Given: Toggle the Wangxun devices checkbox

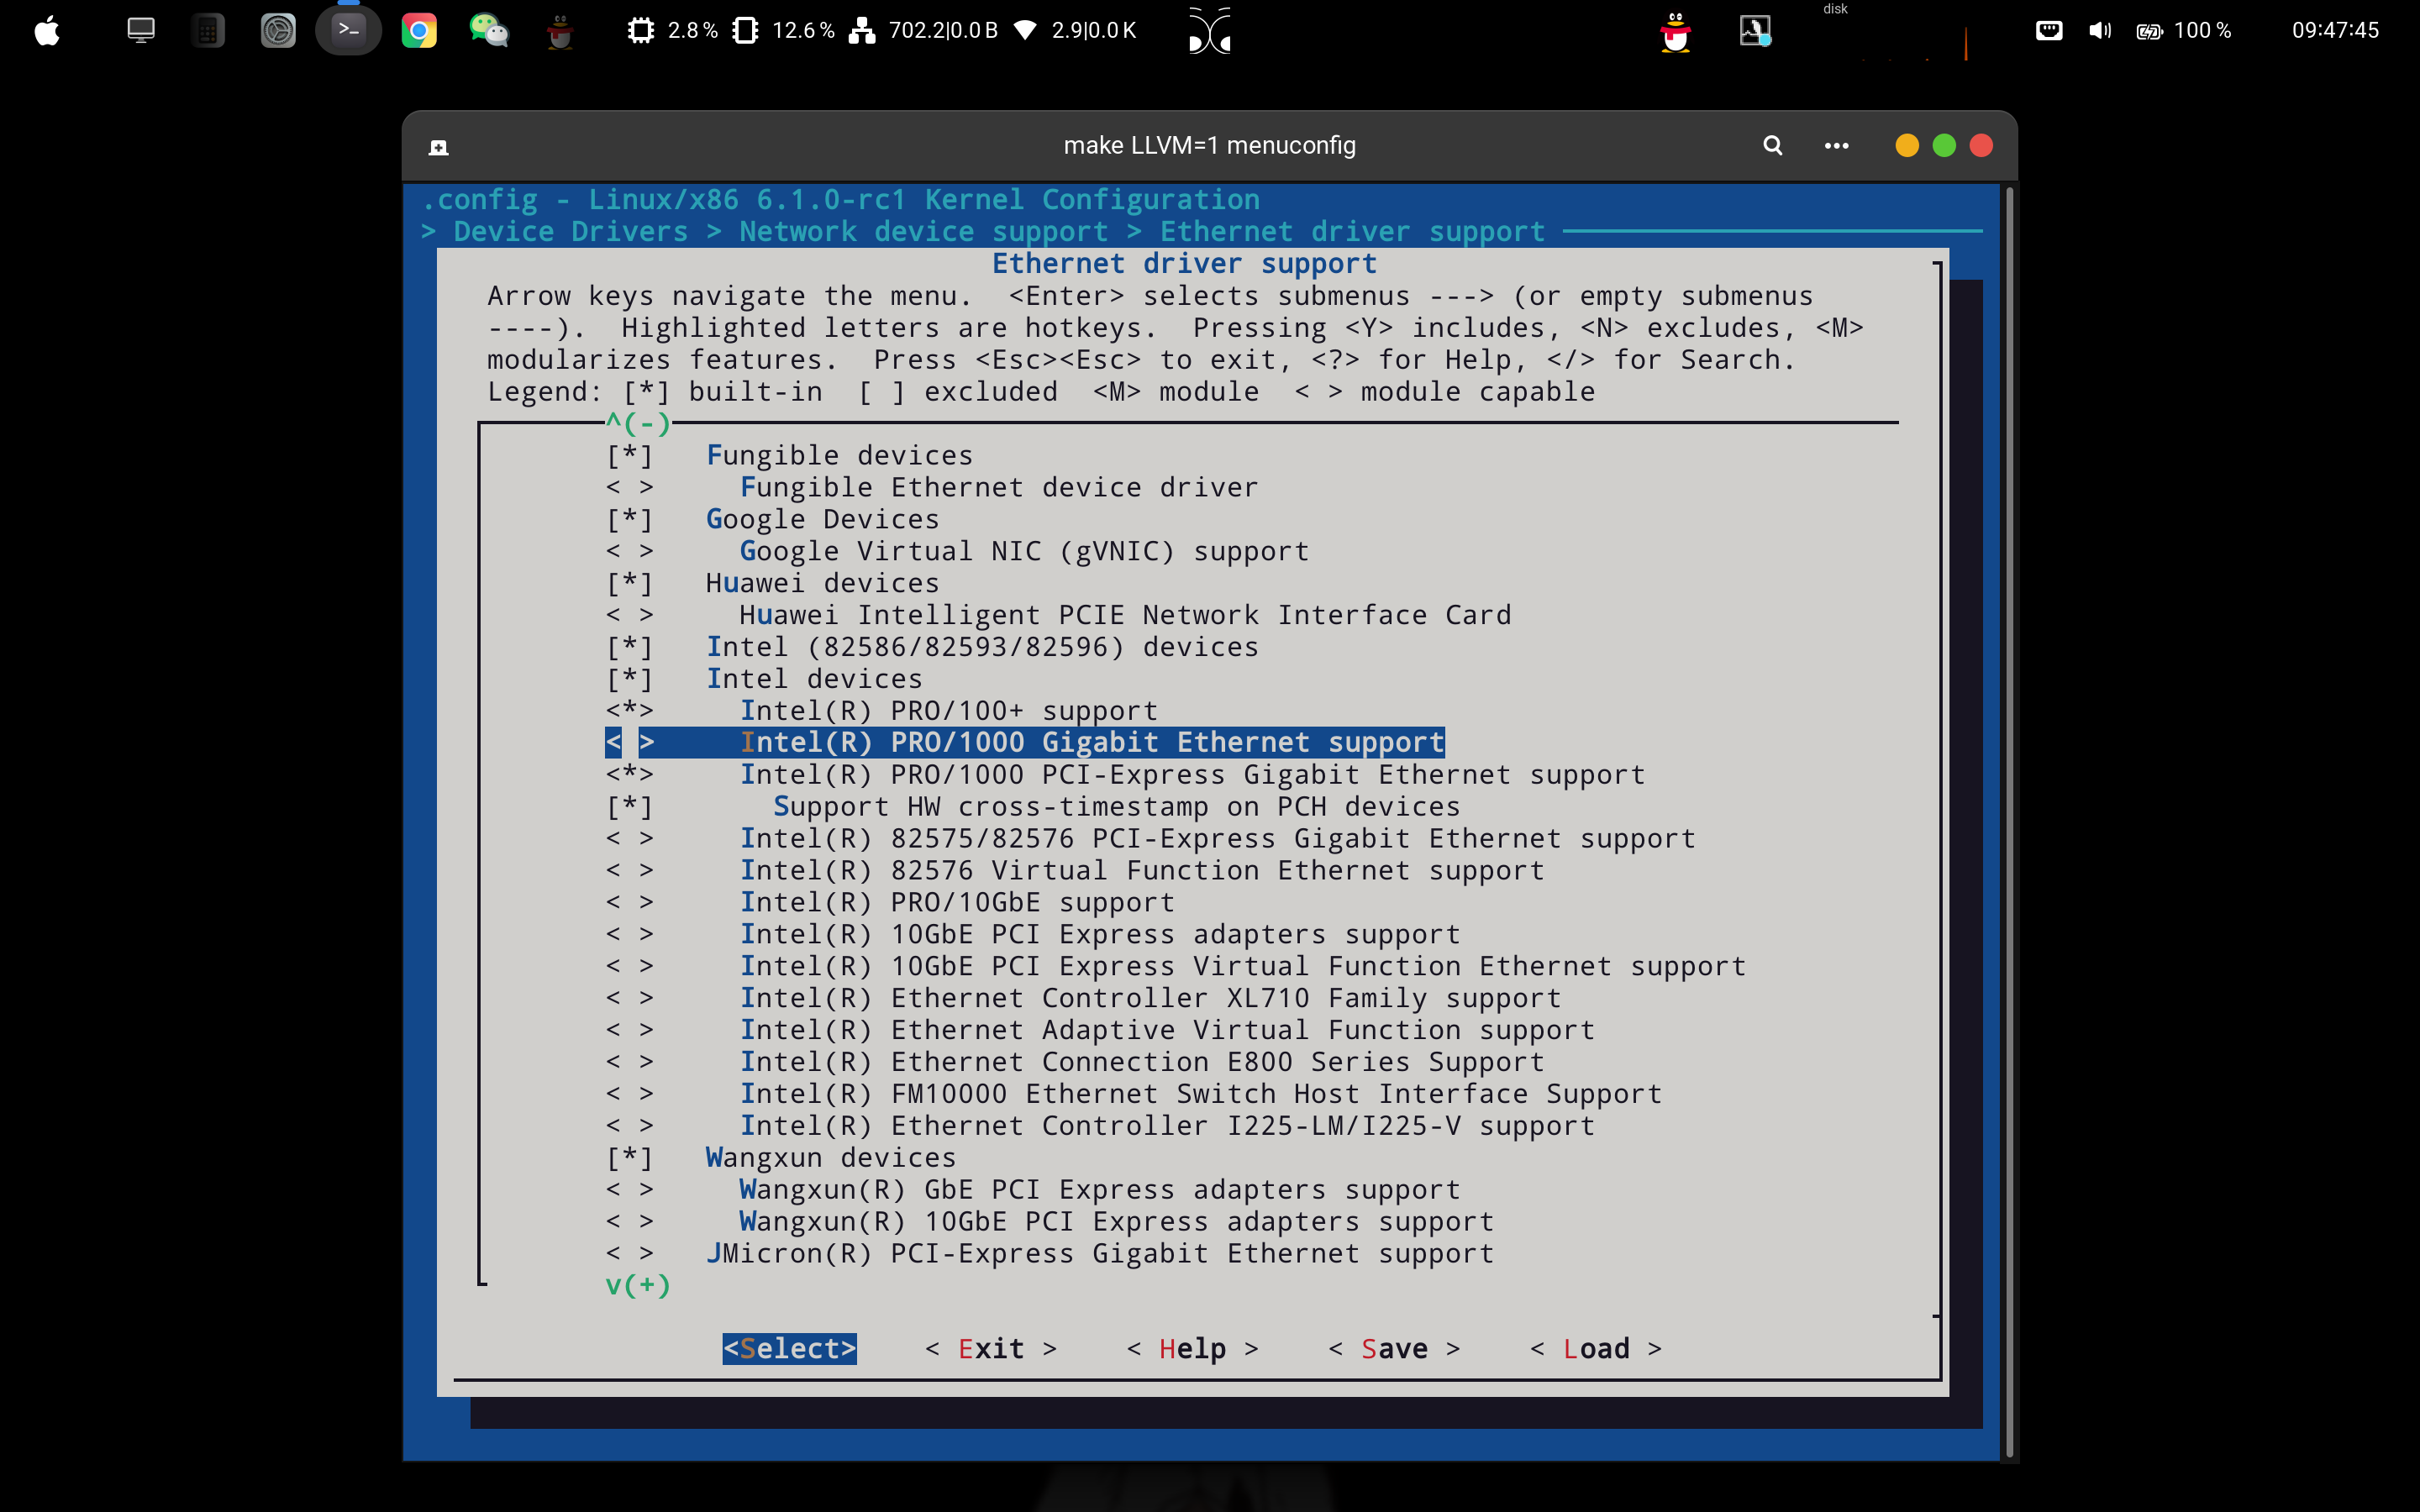Looking at the screenshot, I should pos(630,1158).
